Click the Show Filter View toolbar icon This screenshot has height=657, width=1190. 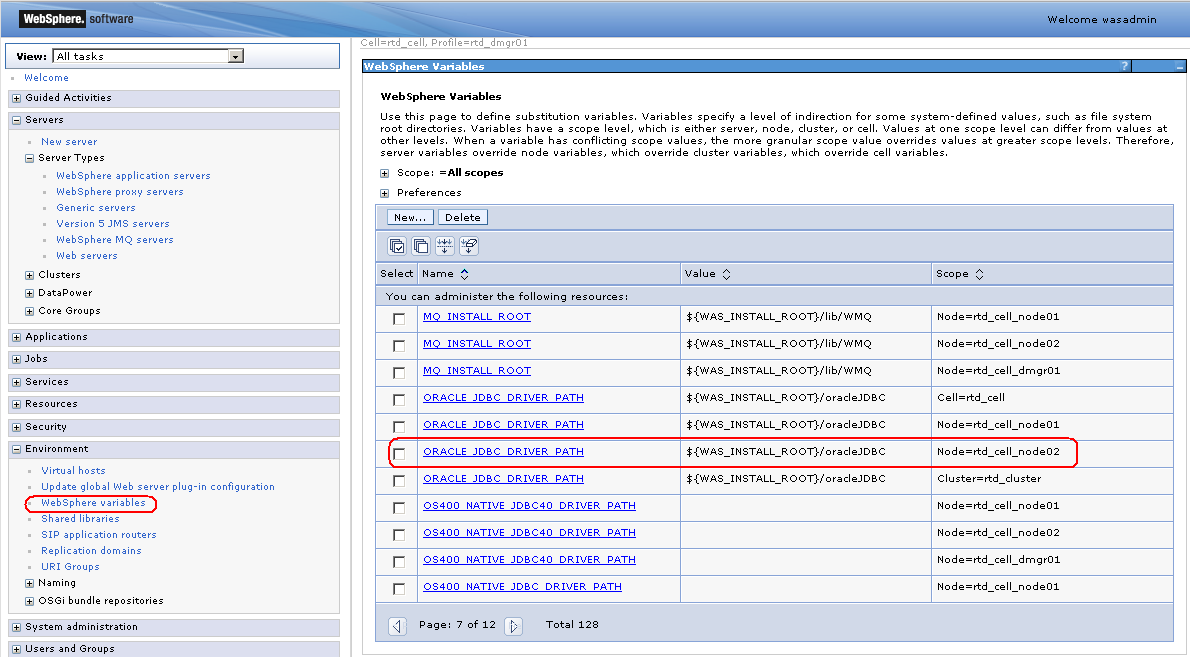tap(445, 246)
